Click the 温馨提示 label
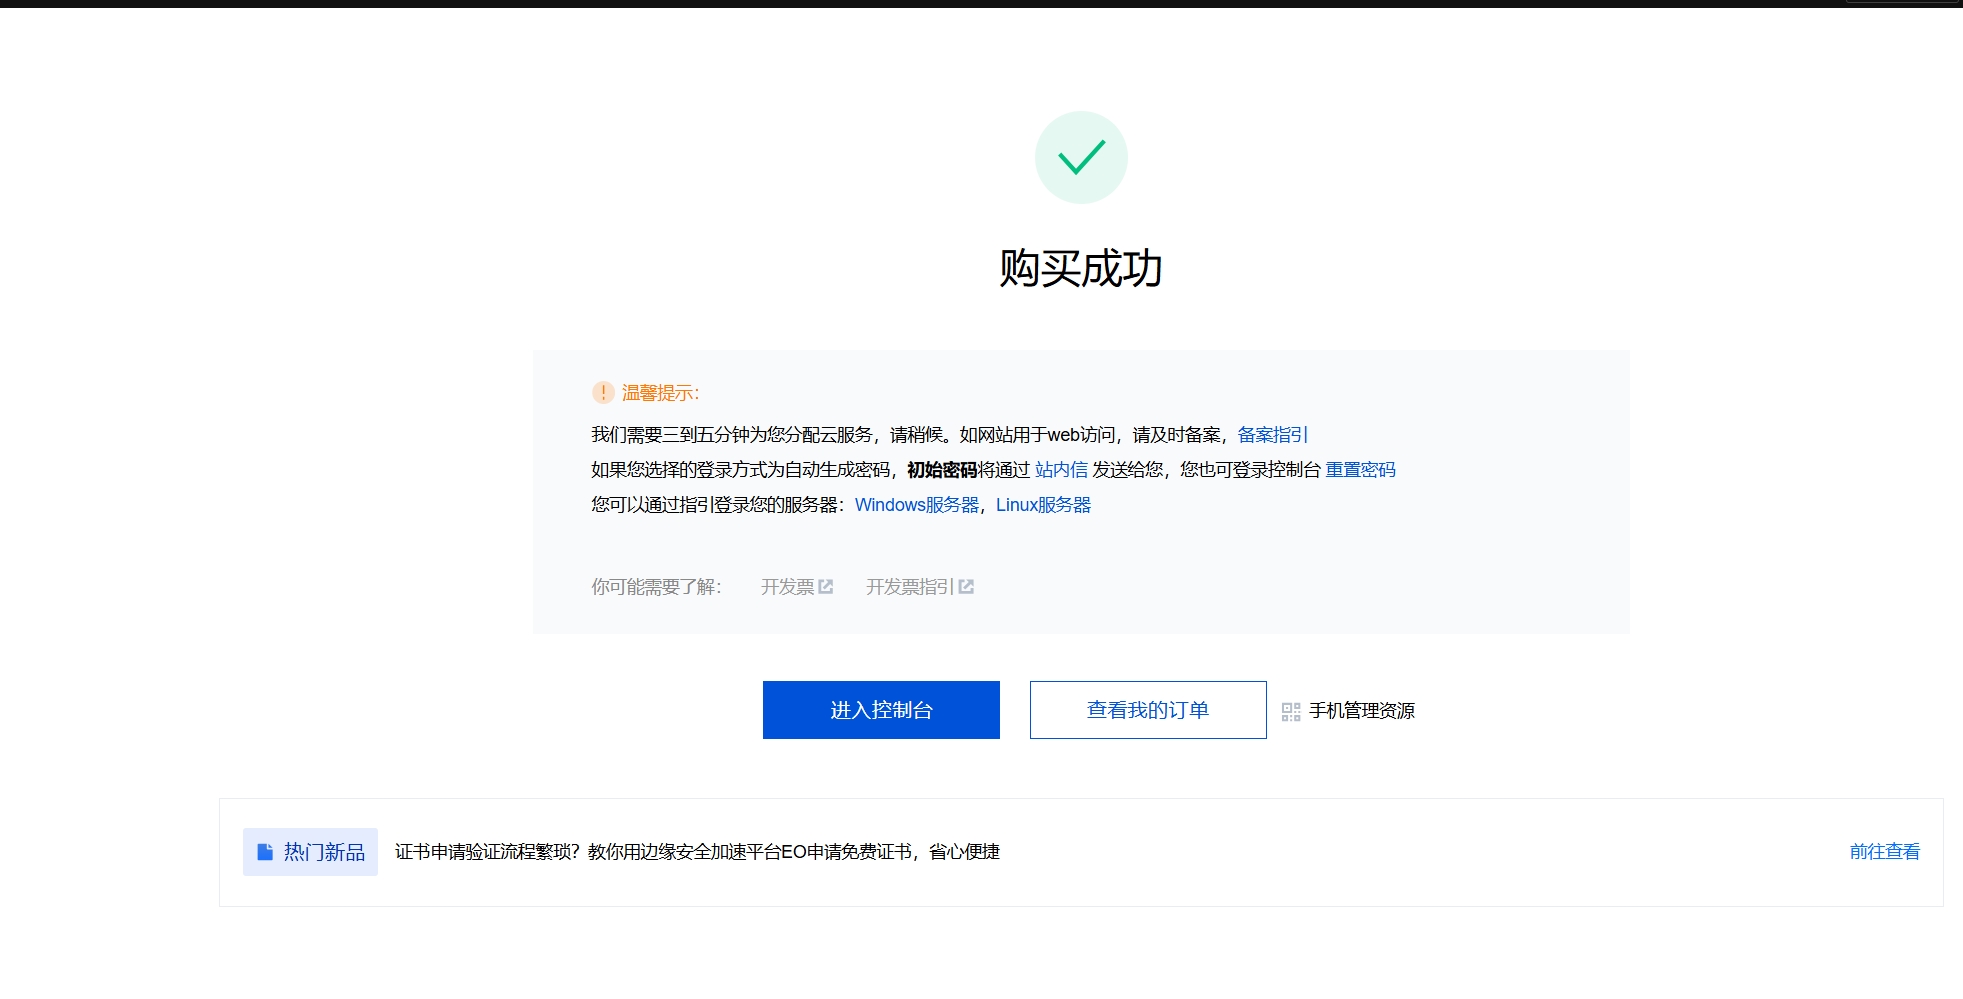Screen dimensions: 1963x999 660,393
